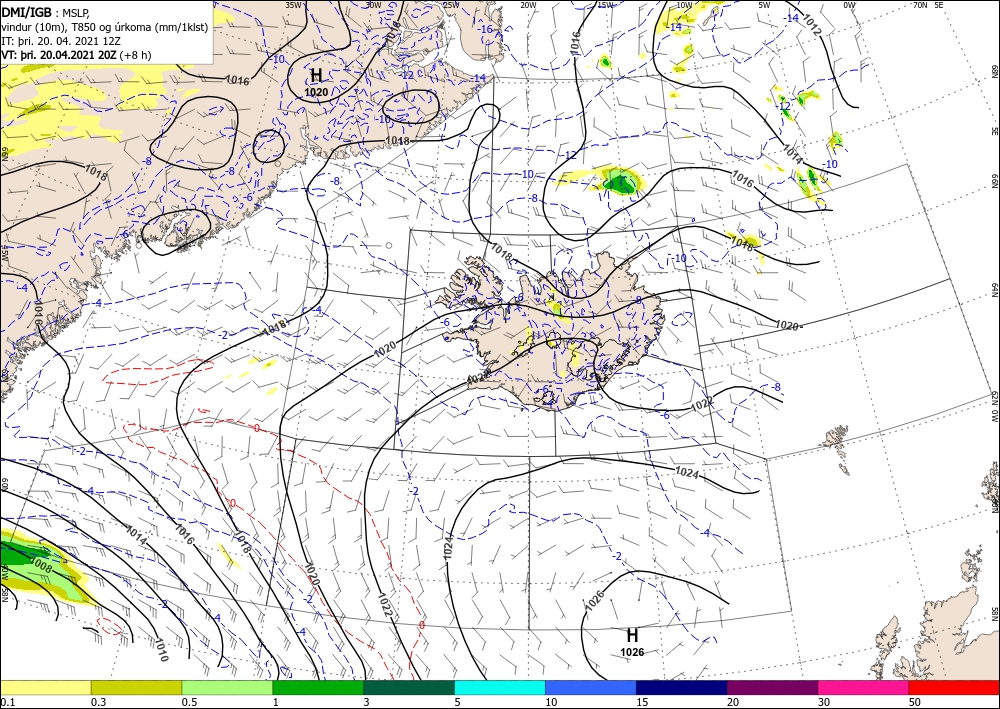
Task: Click the "5W" longitude label at top
Action: coord(764,5)
